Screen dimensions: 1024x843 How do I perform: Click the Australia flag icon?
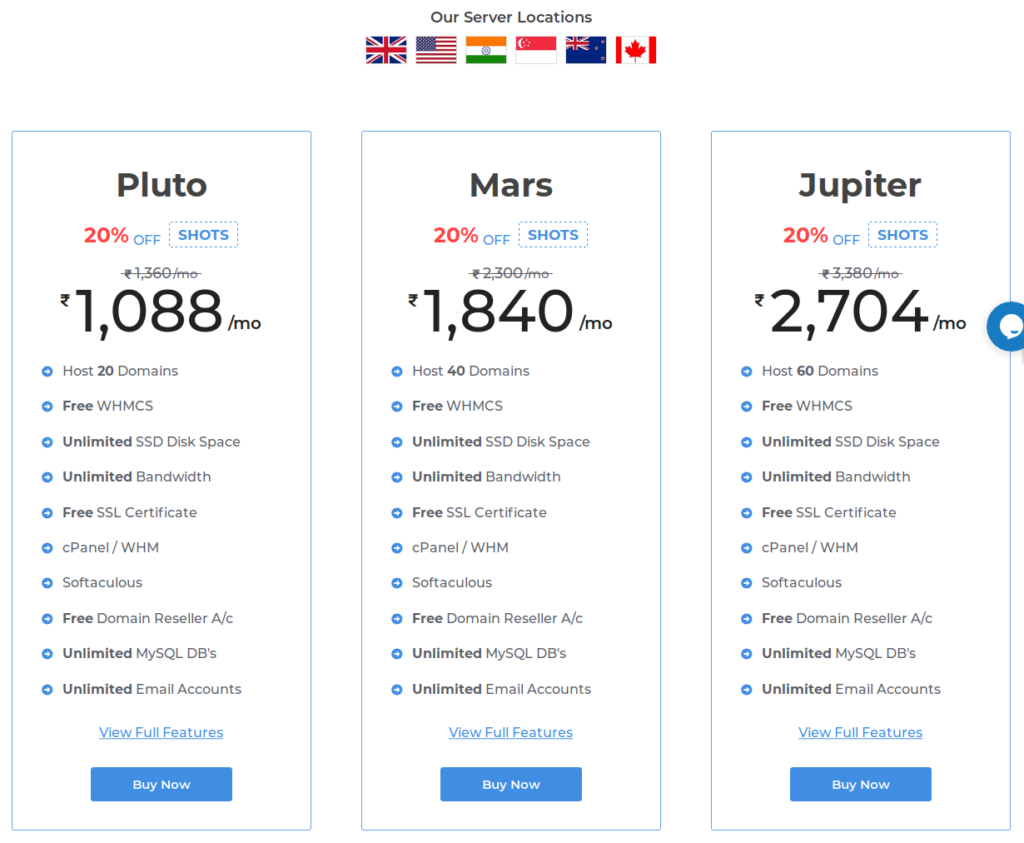tap(586, 50)
